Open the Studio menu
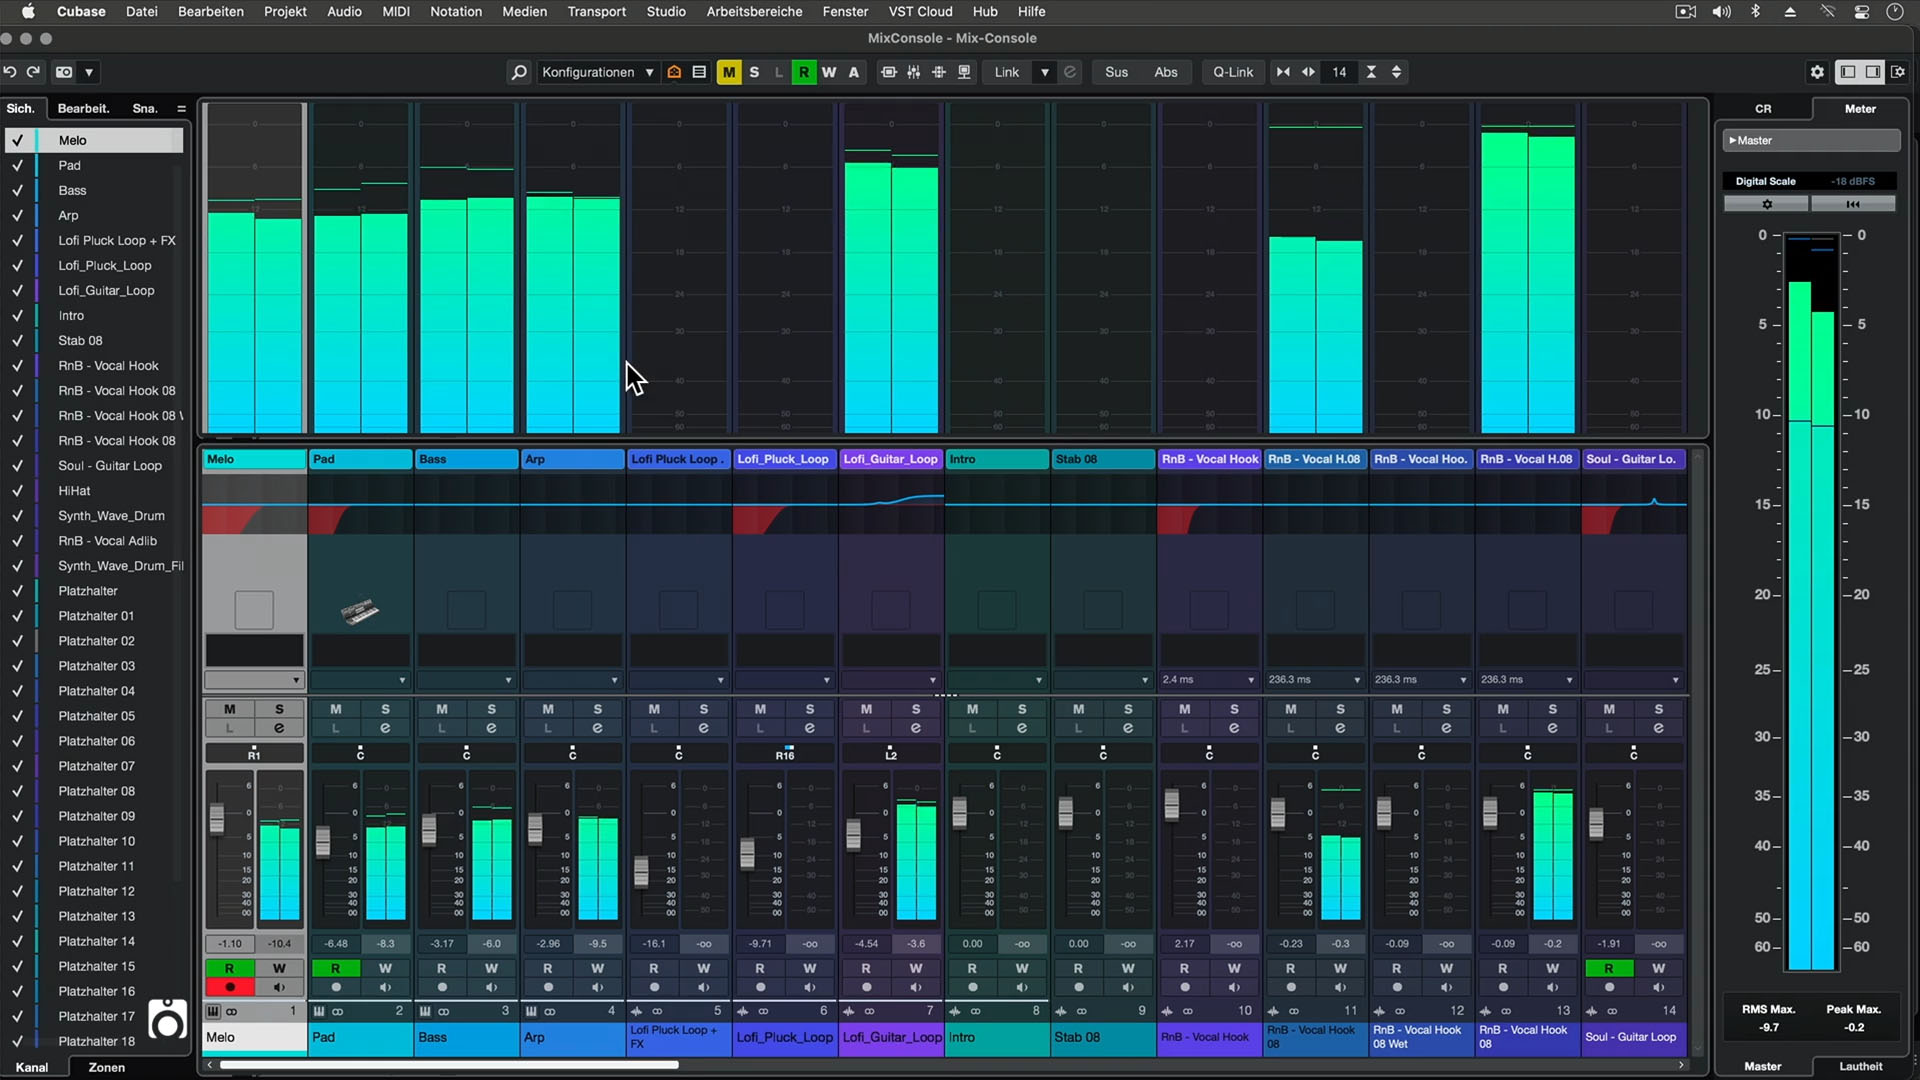Viewport: 1920px width, 1080px height. (x=665, y=11)
